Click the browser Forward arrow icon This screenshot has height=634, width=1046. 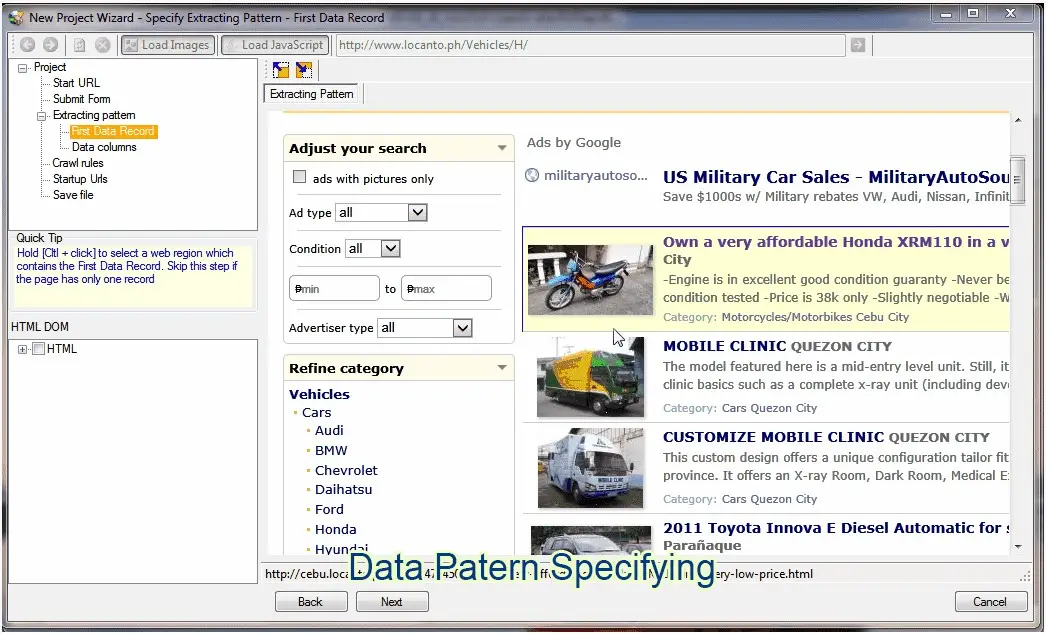pos(51,45)
